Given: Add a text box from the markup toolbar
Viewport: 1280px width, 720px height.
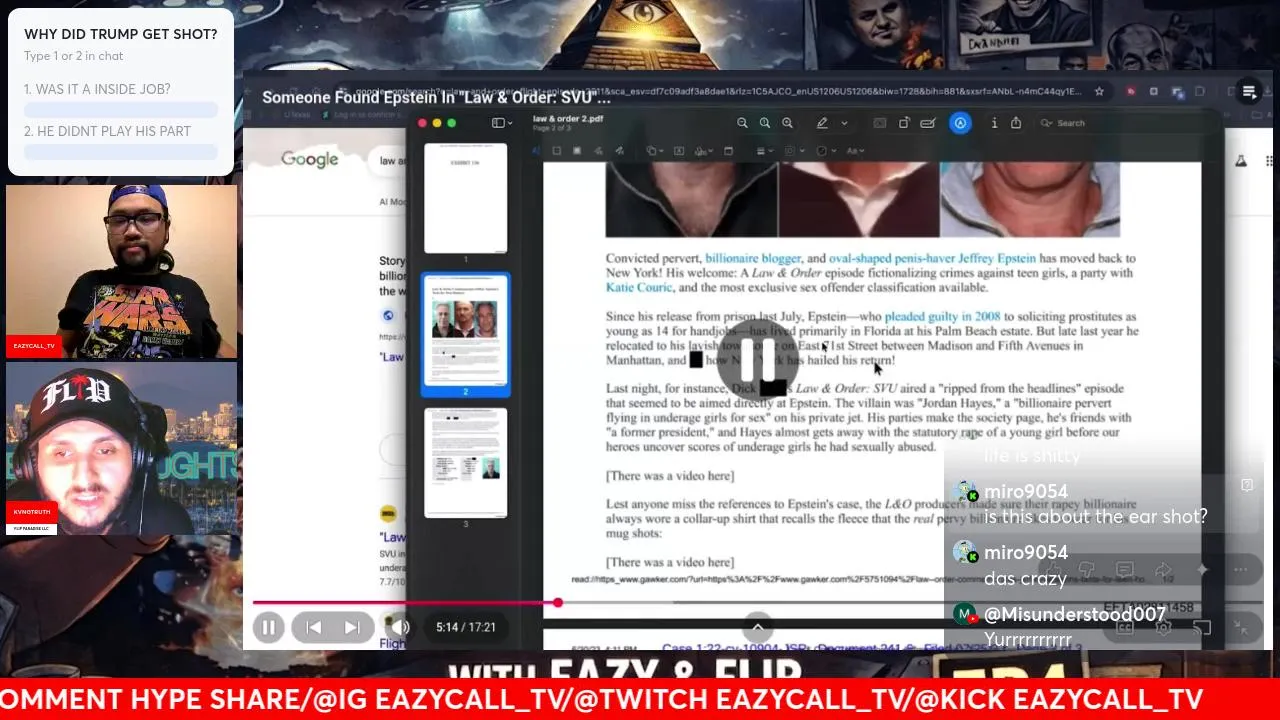Looking at the screenshot, I should click(x=679, y=151).
